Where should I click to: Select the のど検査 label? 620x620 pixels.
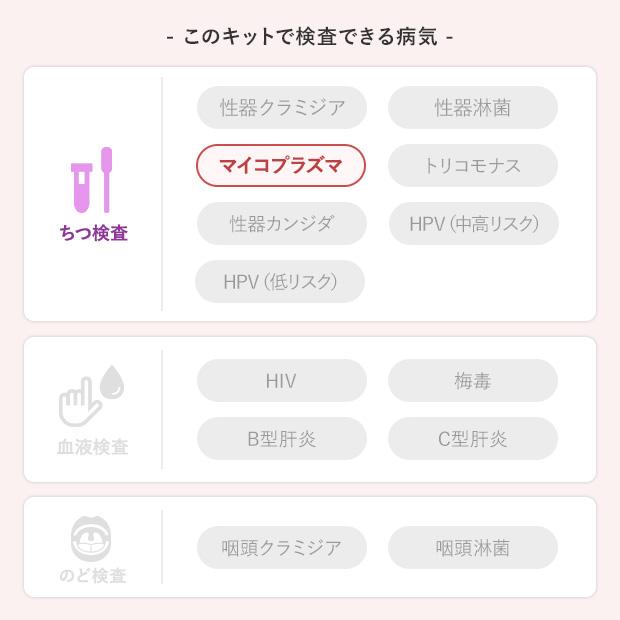point(93,576)
